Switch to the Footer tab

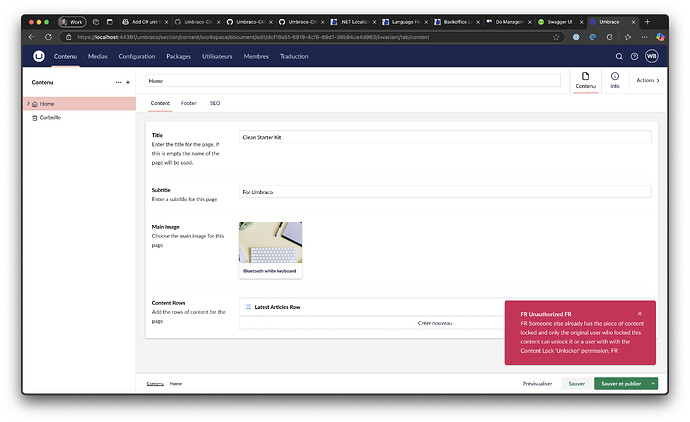pos(188,103)
